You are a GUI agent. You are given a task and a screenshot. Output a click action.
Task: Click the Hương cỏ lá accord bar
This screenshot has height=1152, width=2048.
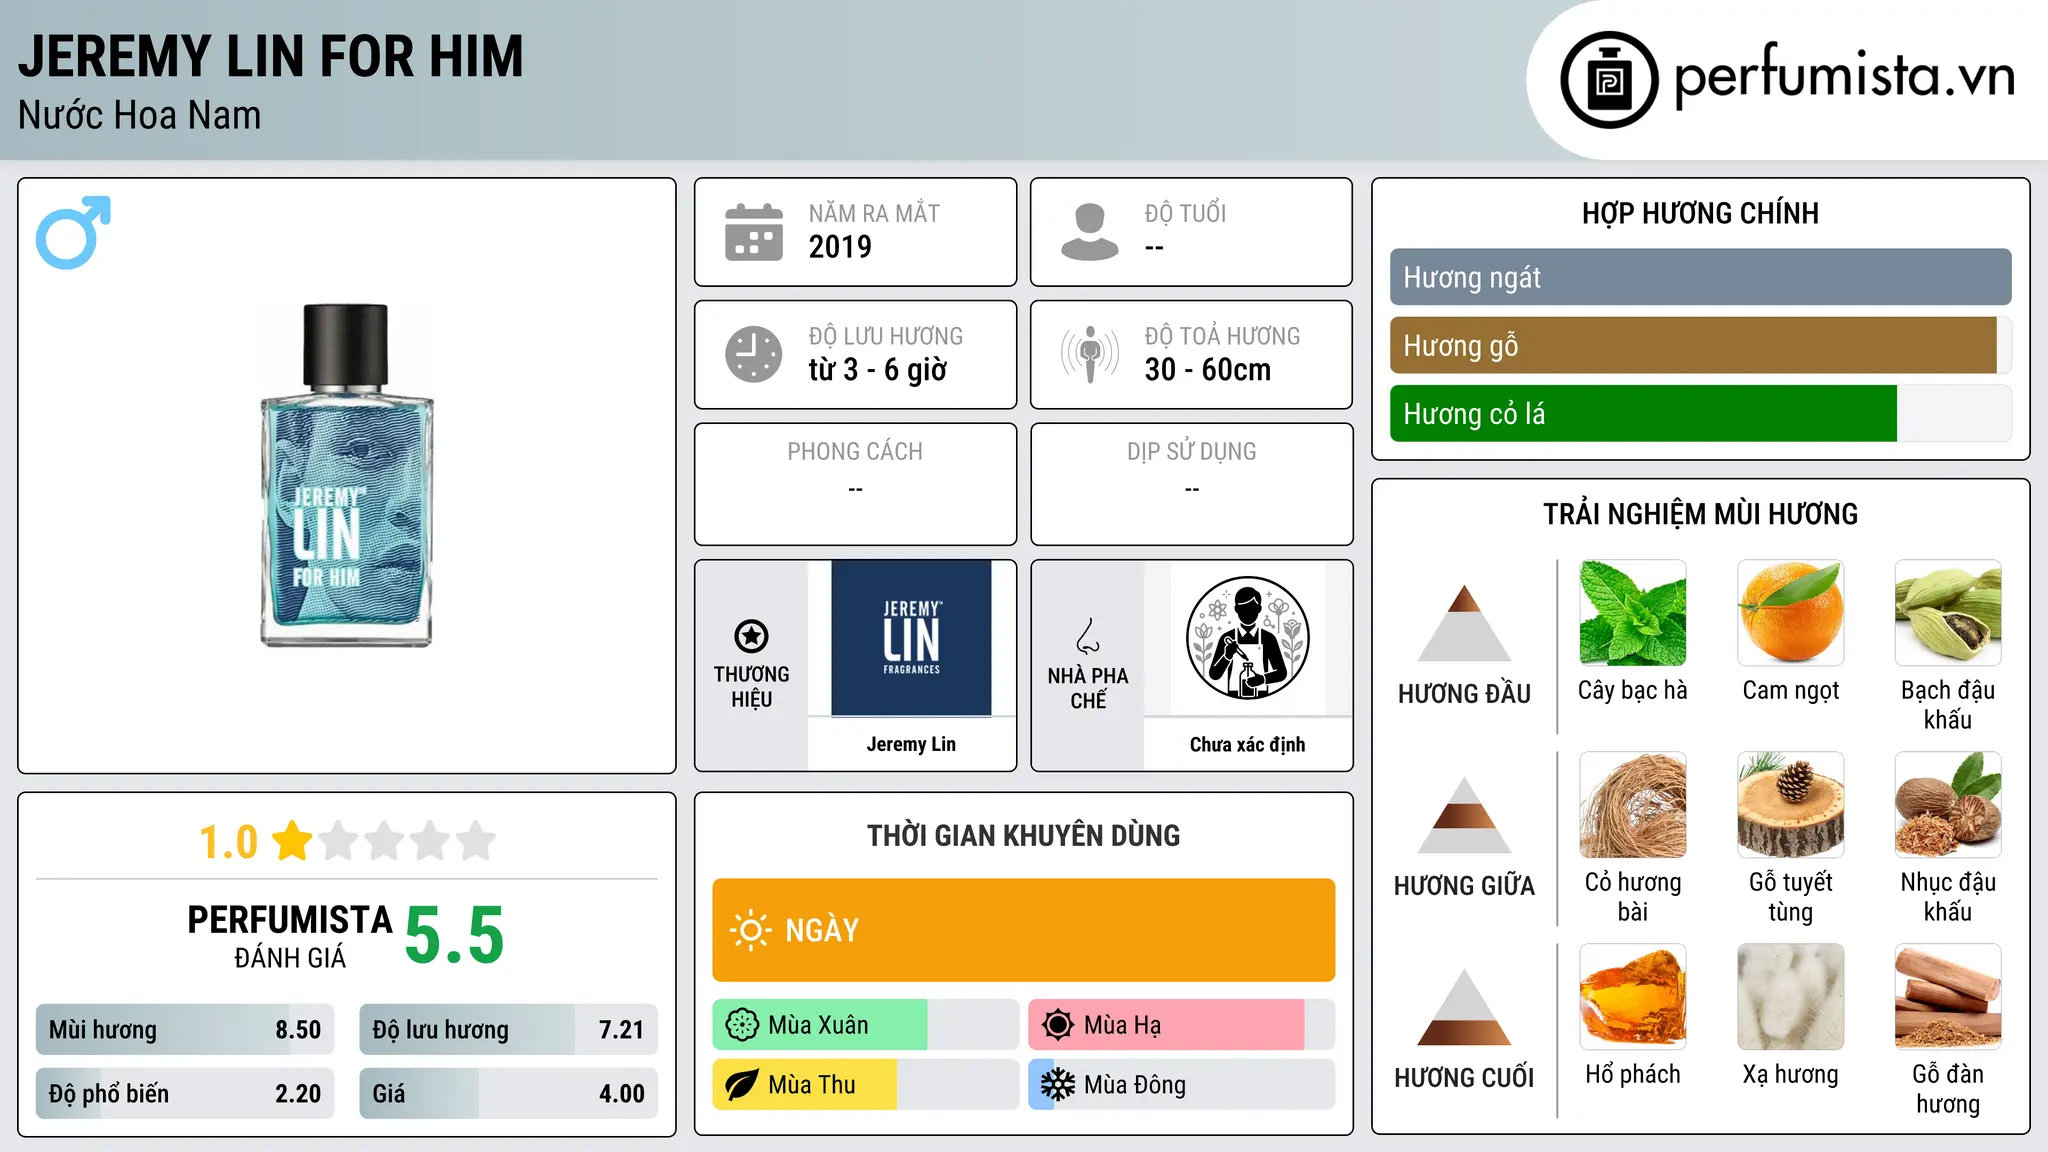(1700, 413)
